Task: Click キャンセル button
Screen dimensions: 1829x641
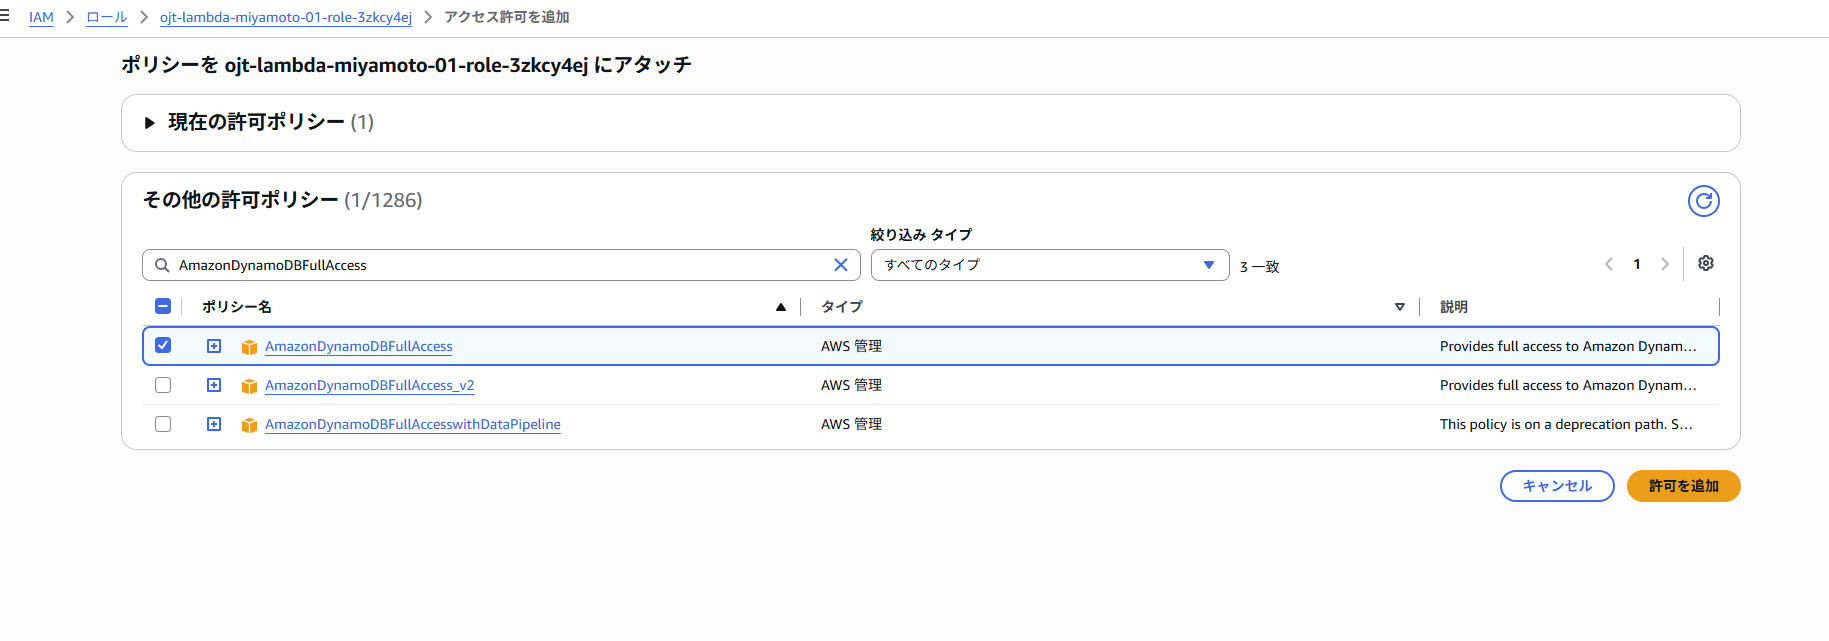Action: [1557, 486]
